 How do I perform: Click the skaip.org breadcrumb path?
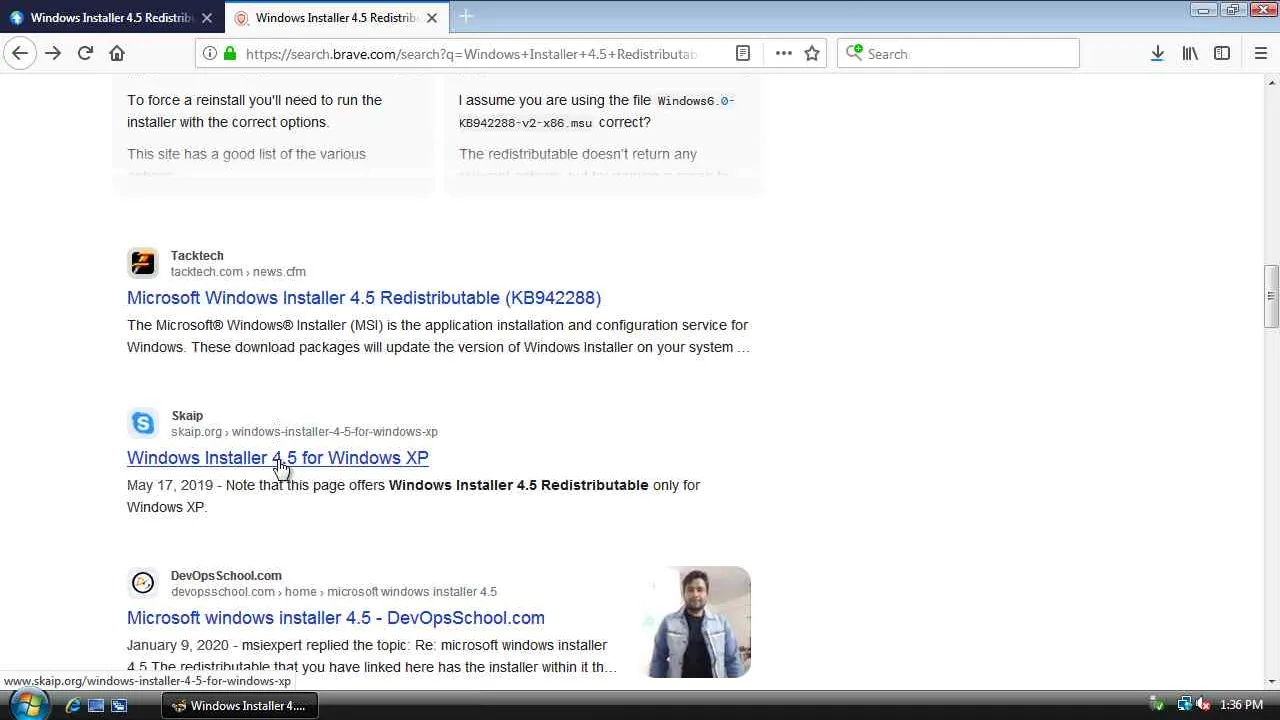pos(304,432)
